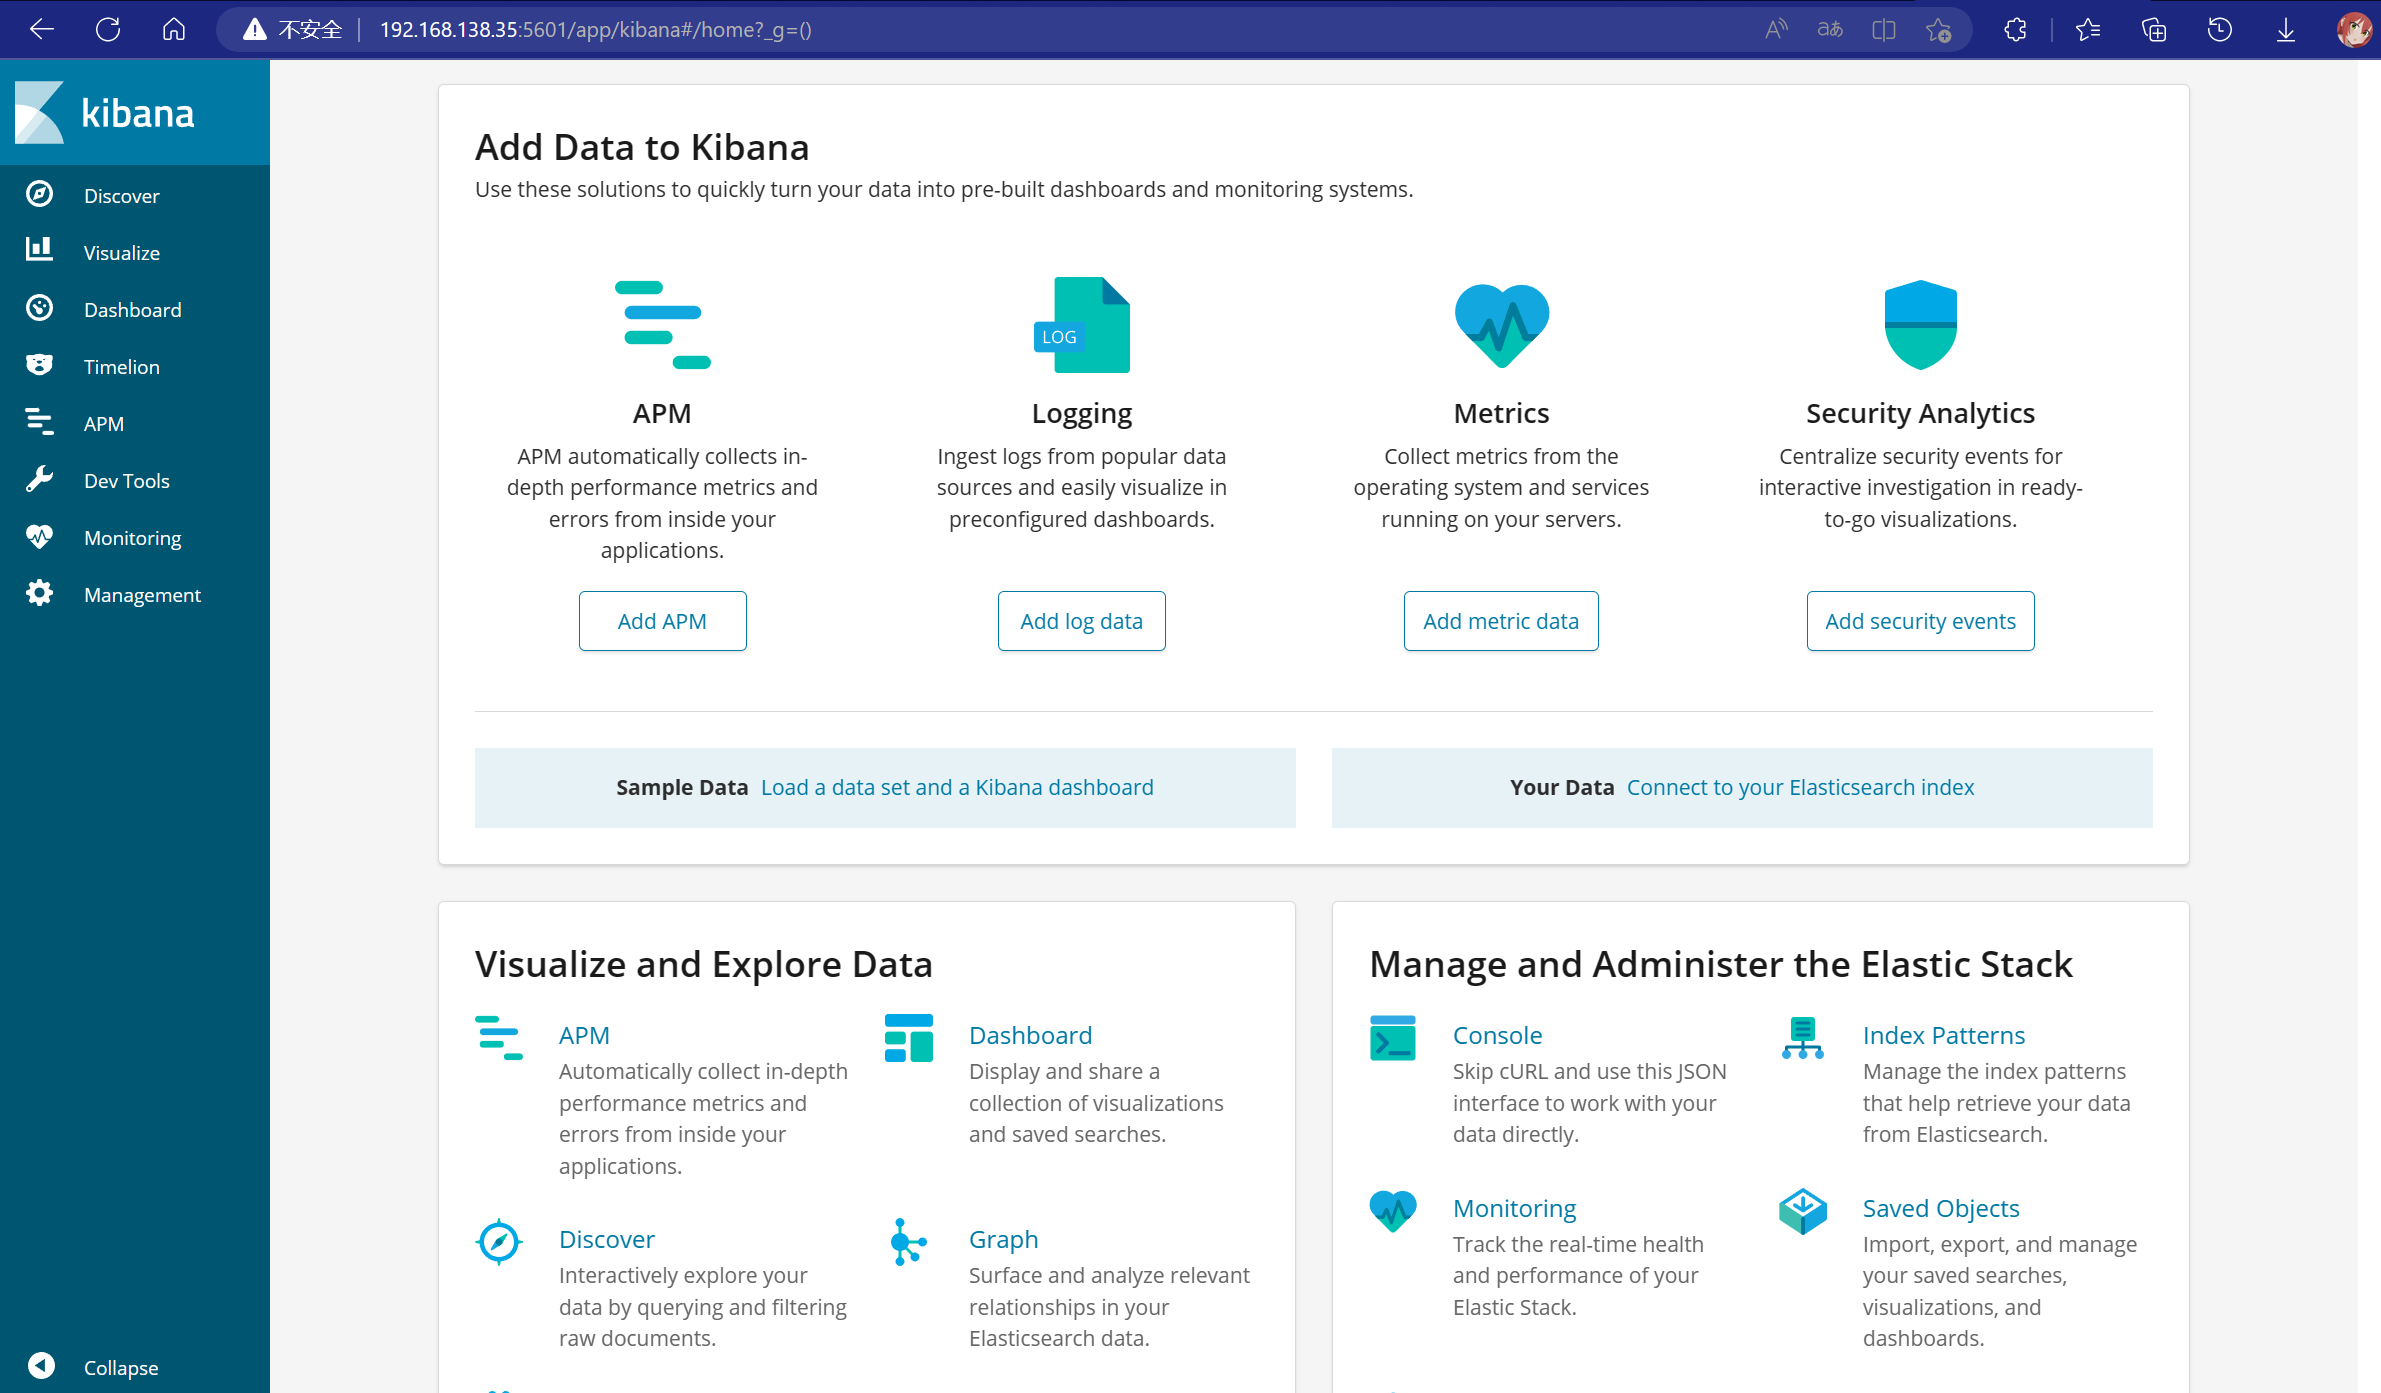The width and height of the screenshot is (2381, 1393).
Task: Click the Graph nodes icon
Action: click(908, 1243)
